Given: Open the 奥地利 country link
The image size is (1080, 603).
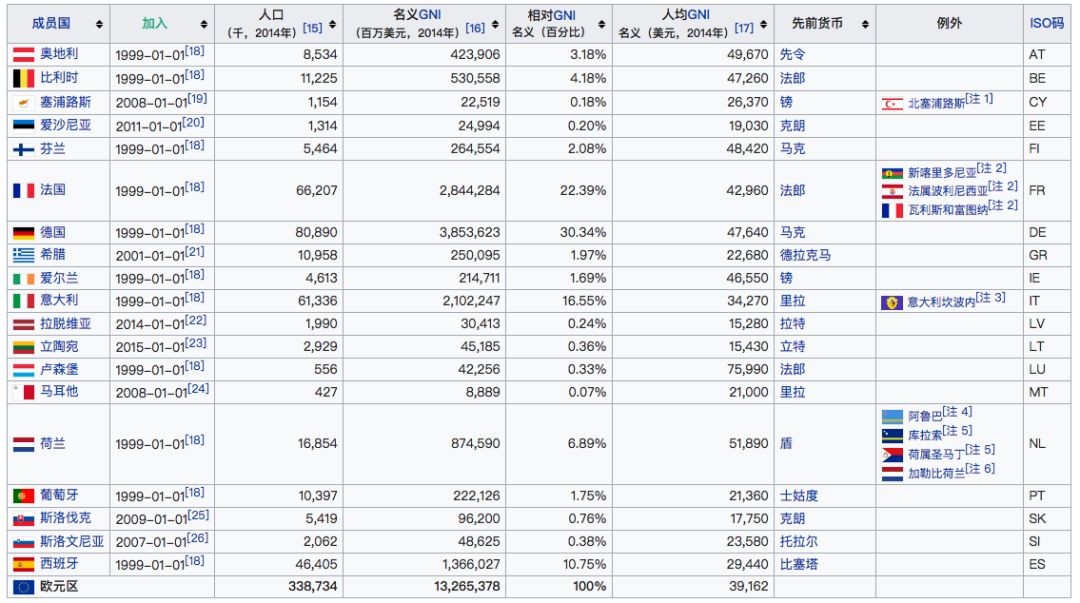Looking at the screenshot, I should [x=59, y=54].
